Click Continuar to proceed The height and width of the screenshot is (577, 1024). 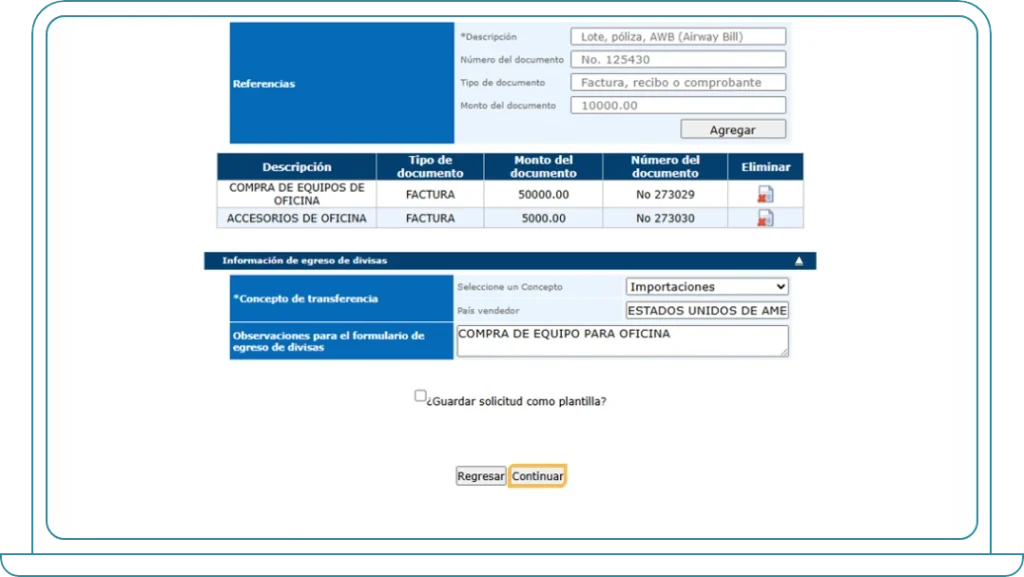537,476
